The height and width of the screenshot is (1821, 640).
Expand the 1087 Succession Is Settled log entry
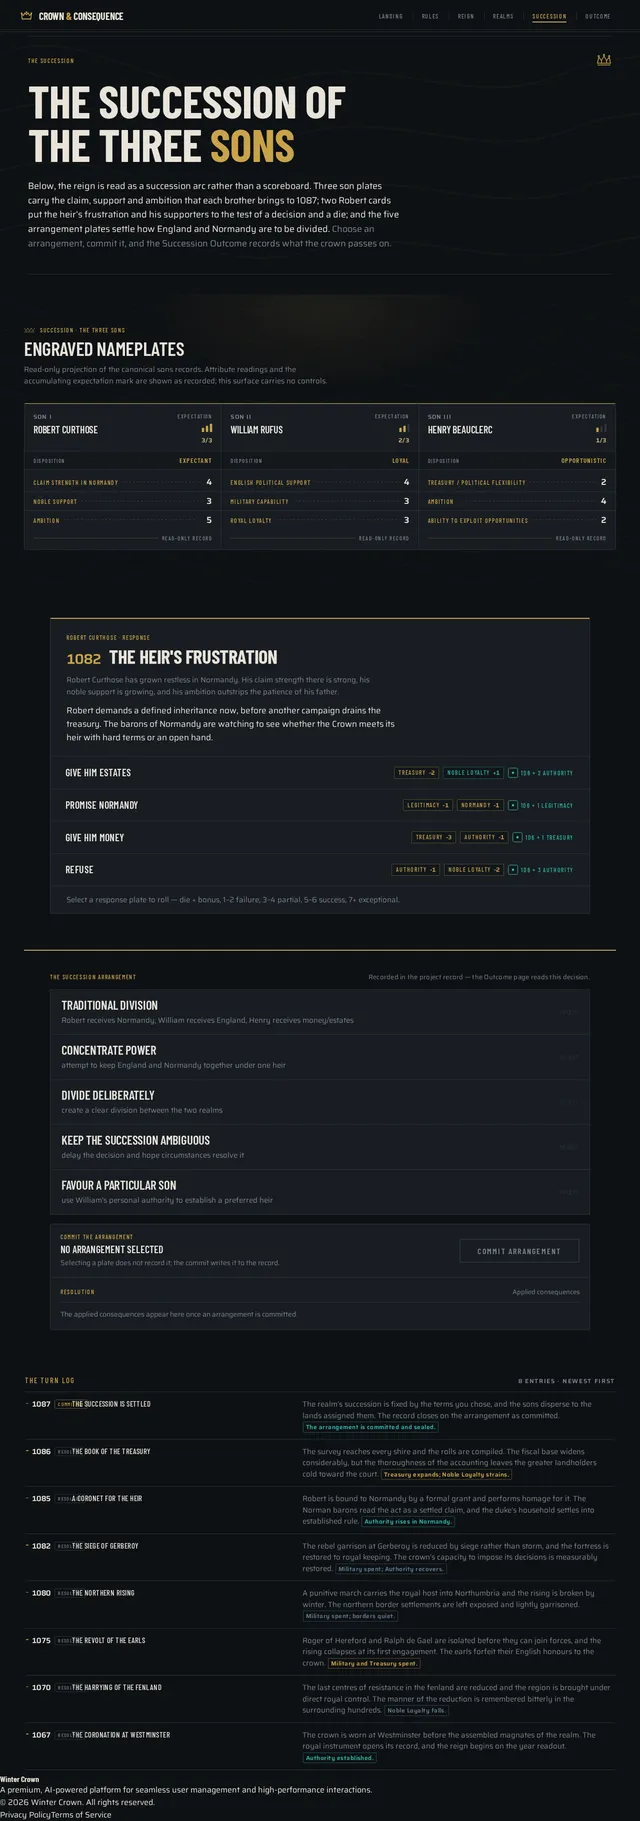click(320, 1415)
